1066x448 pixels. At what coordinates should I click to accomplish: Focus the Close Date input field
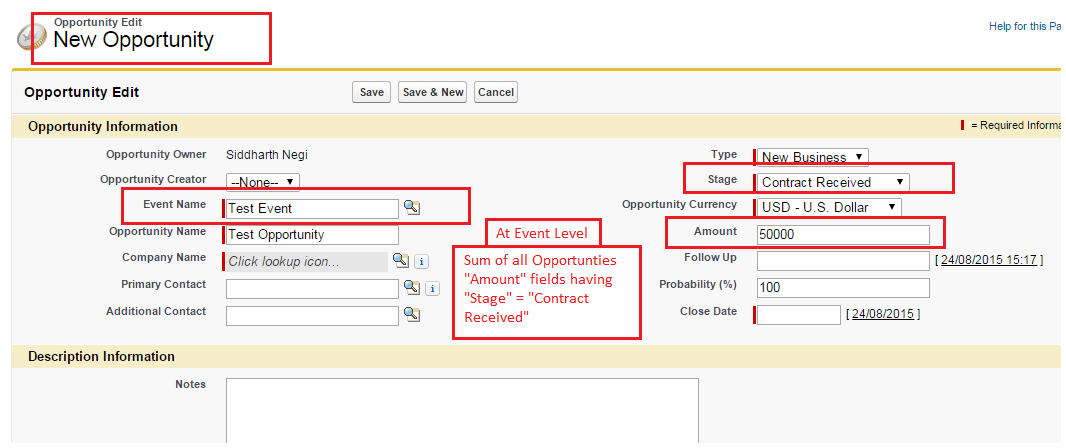(x=799, y=315)
